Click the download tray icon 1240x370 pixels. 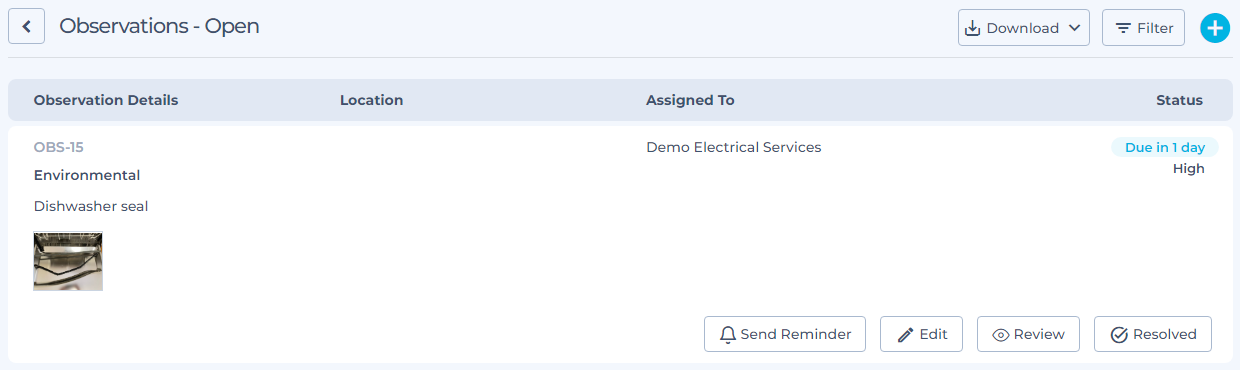point(972,28)
